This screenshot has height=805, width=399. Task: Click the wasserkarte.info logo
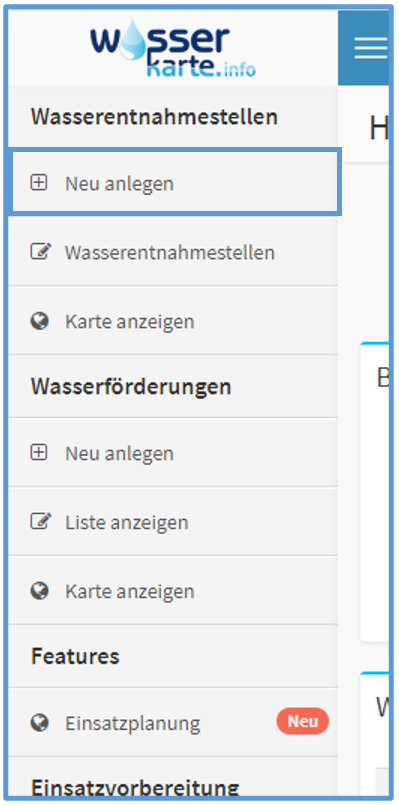pos(173,48)
